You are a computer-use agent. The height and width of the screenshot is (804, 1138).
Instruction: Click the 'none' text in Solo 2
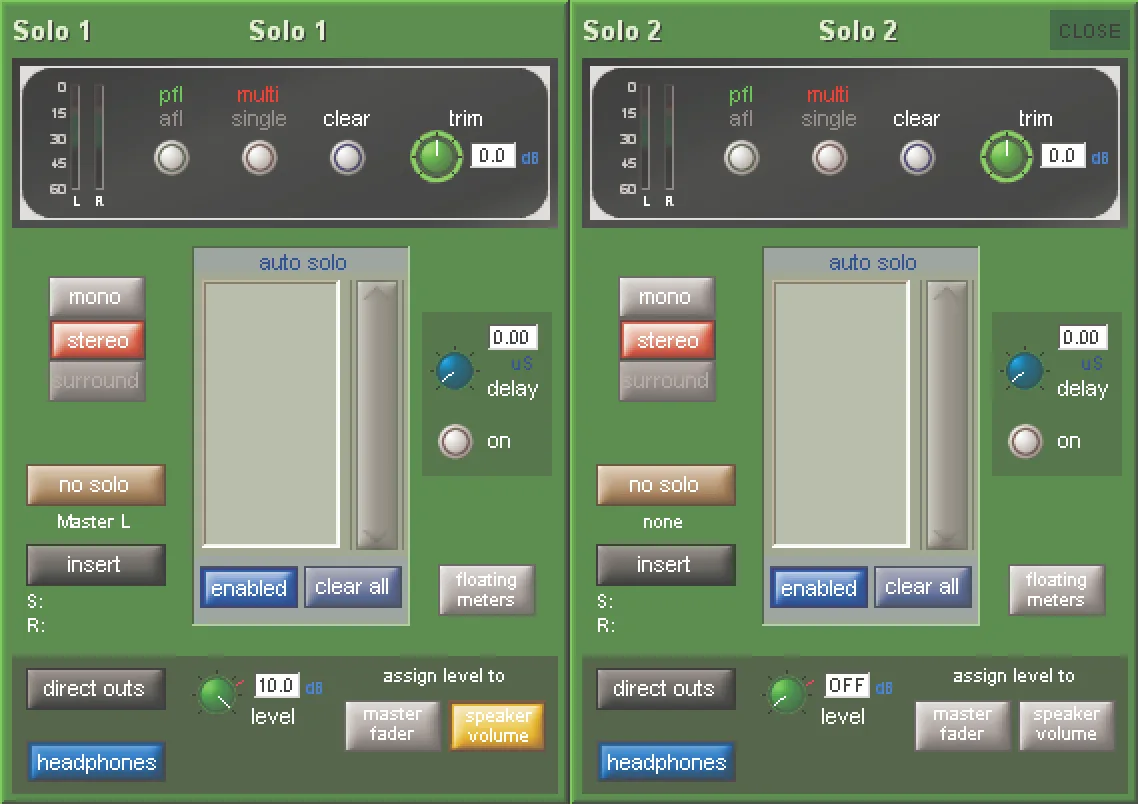(663, 522)
